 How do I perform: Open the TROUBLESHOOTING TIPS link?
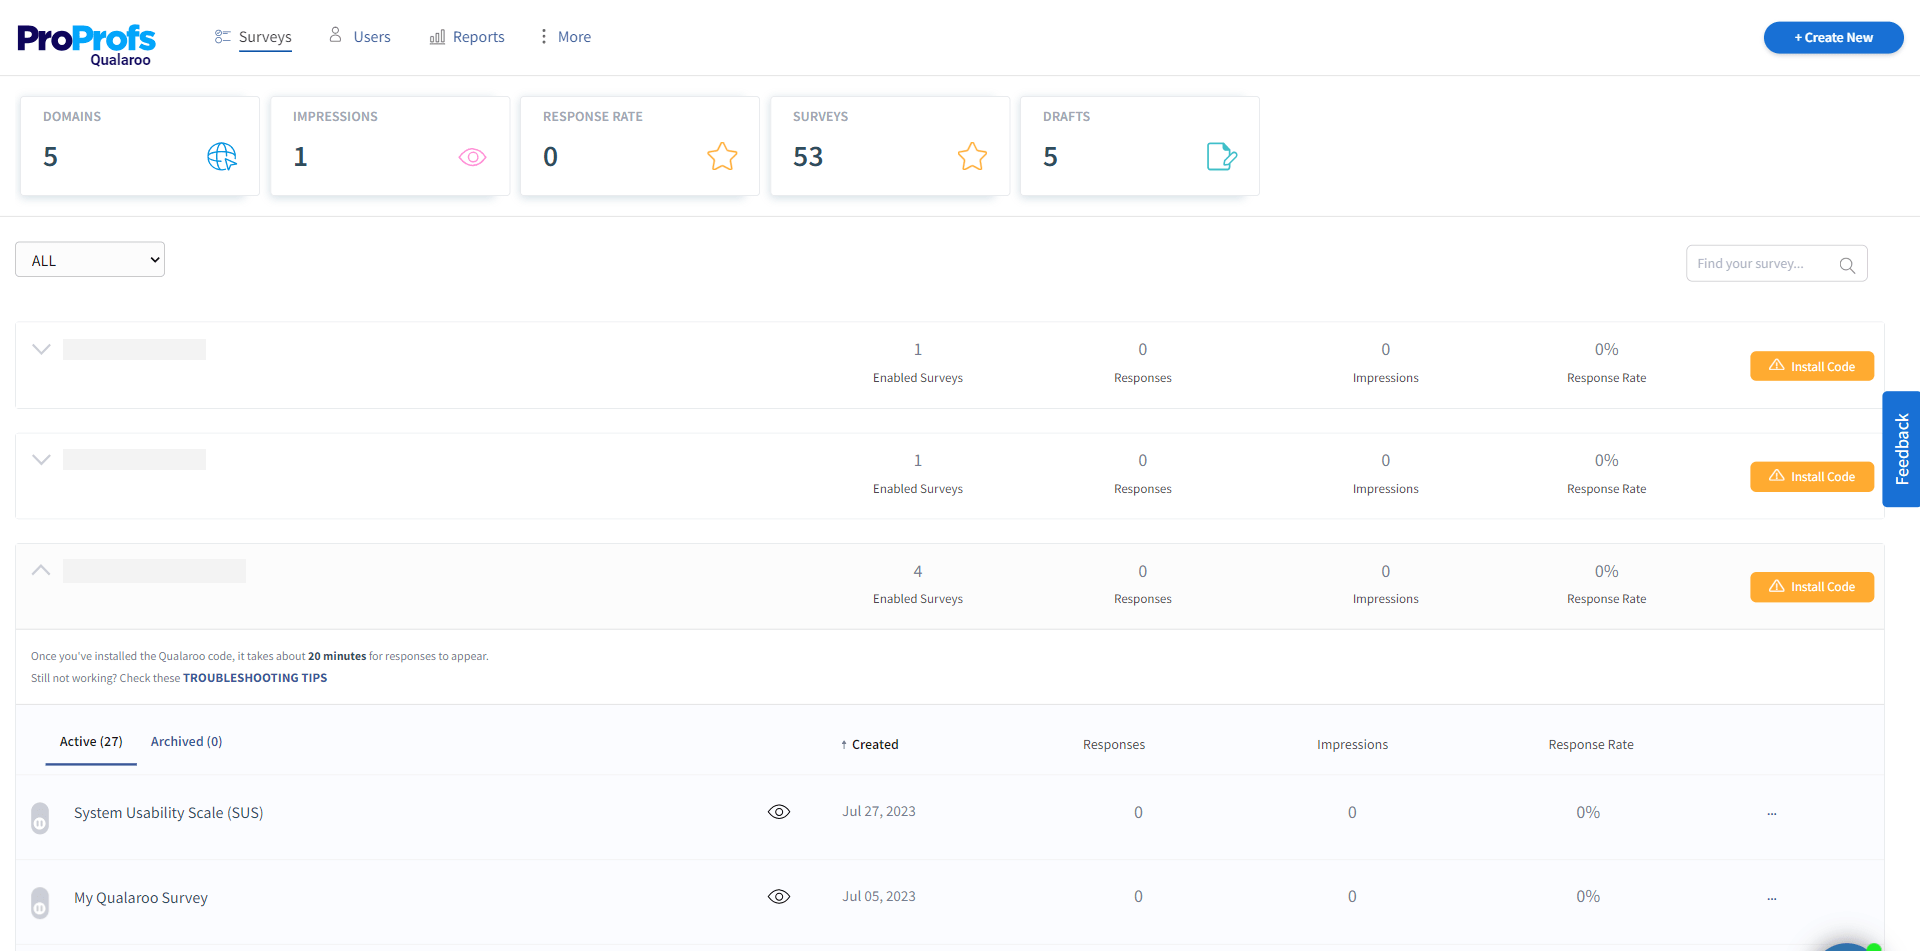255,678
